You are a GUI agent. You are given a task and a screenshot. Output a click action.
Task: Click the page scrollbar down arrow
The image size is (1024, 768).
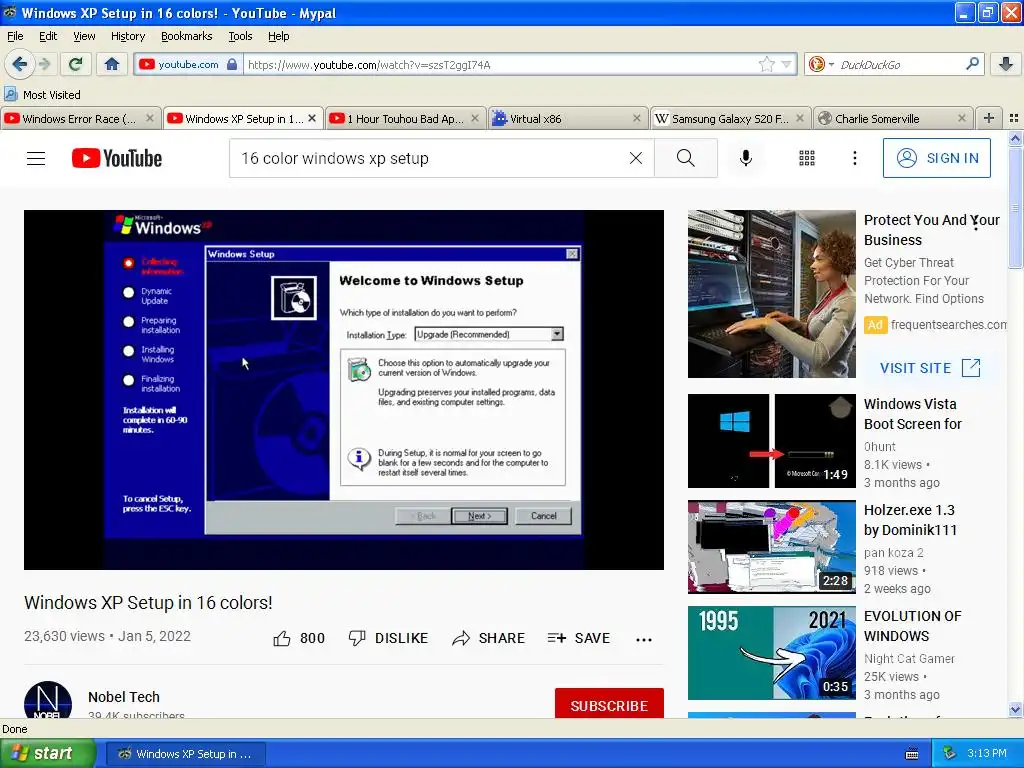tap(1015, 709)
